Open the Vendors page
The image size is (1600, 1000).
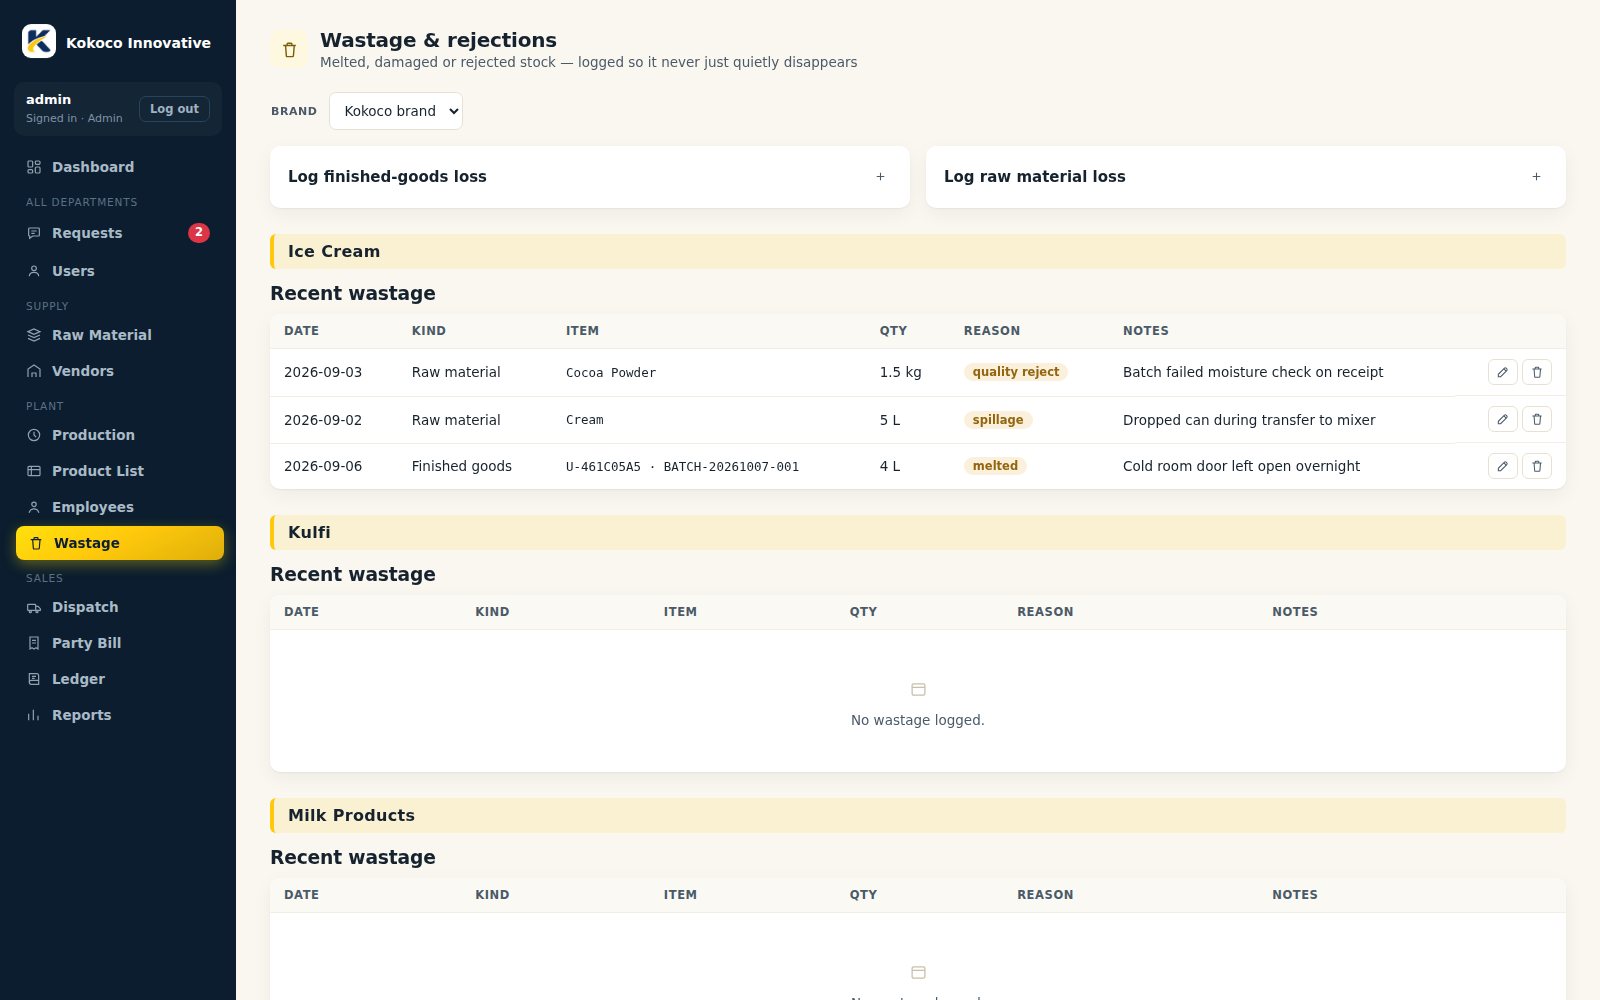click(119, 371)
